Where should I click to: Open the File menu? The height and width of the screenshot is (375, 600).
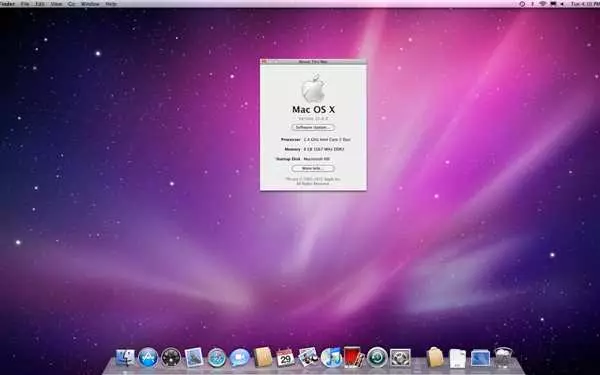[25, 4]
